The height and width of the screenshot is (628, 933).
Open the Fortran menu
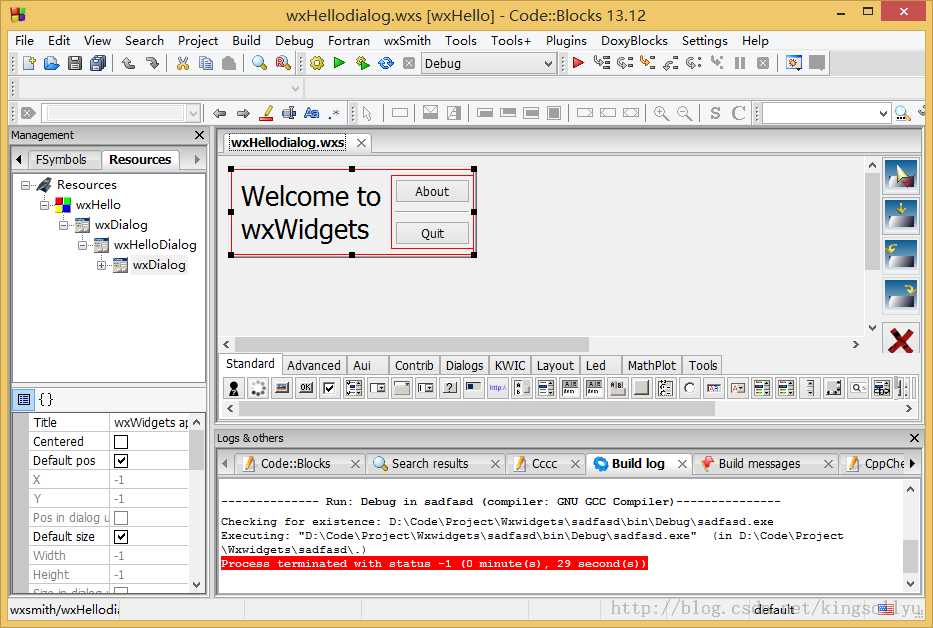[x=349, y=40]
